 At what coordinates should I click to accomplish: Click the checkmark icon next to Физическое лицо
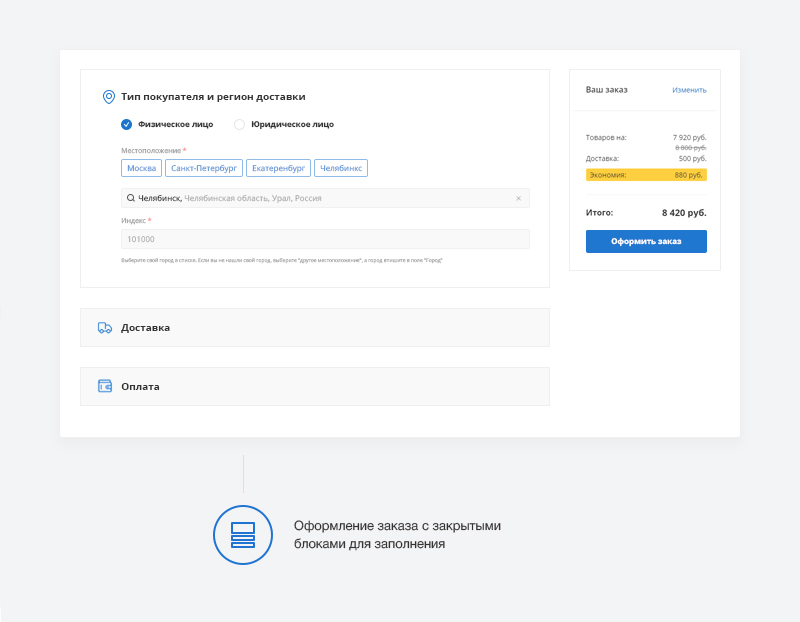tap(126, 125)
